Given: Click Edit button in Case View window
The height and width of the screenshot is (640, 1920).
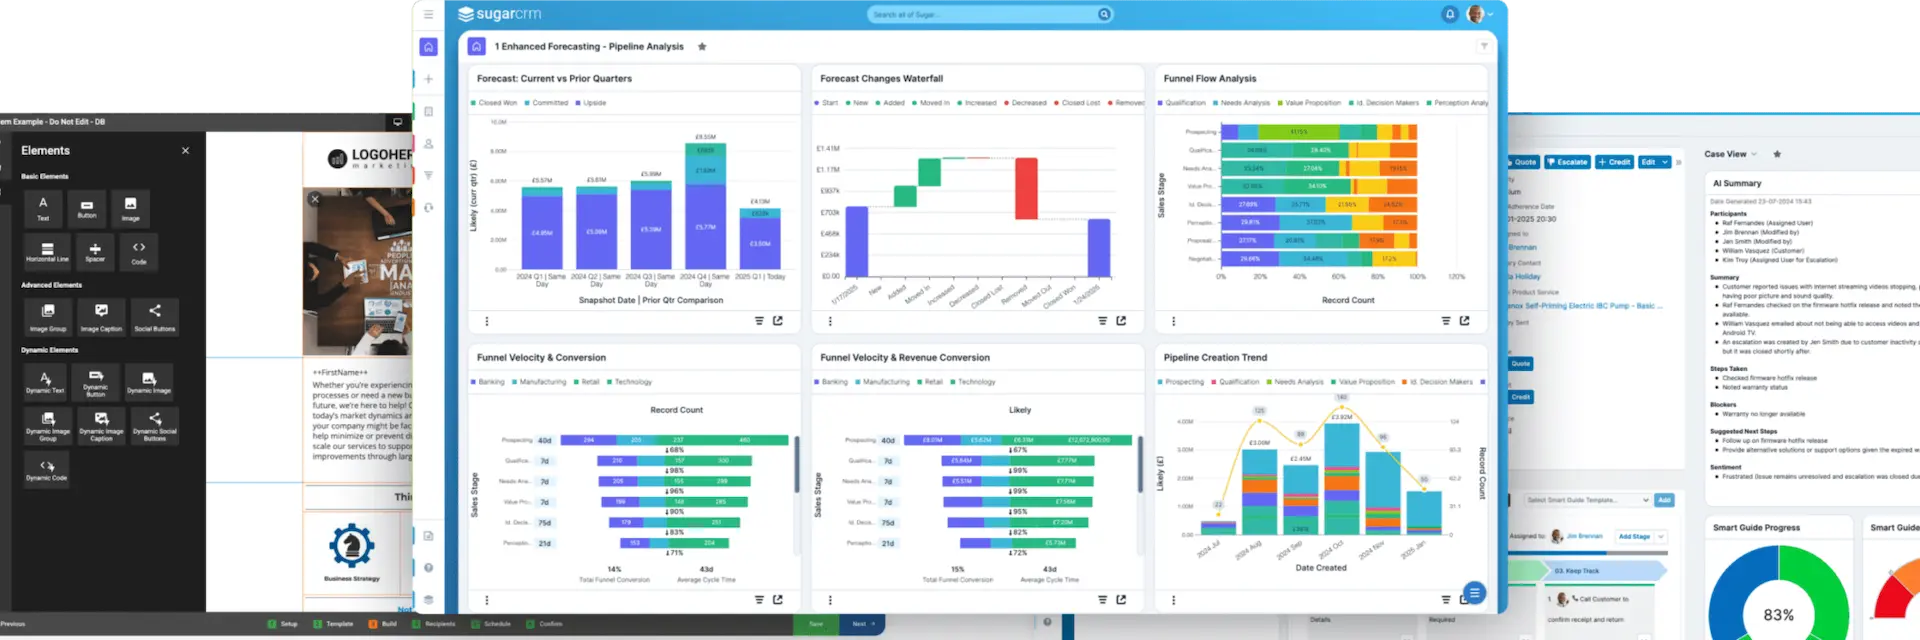Looking at the screenshot, I should (1648, 162).
